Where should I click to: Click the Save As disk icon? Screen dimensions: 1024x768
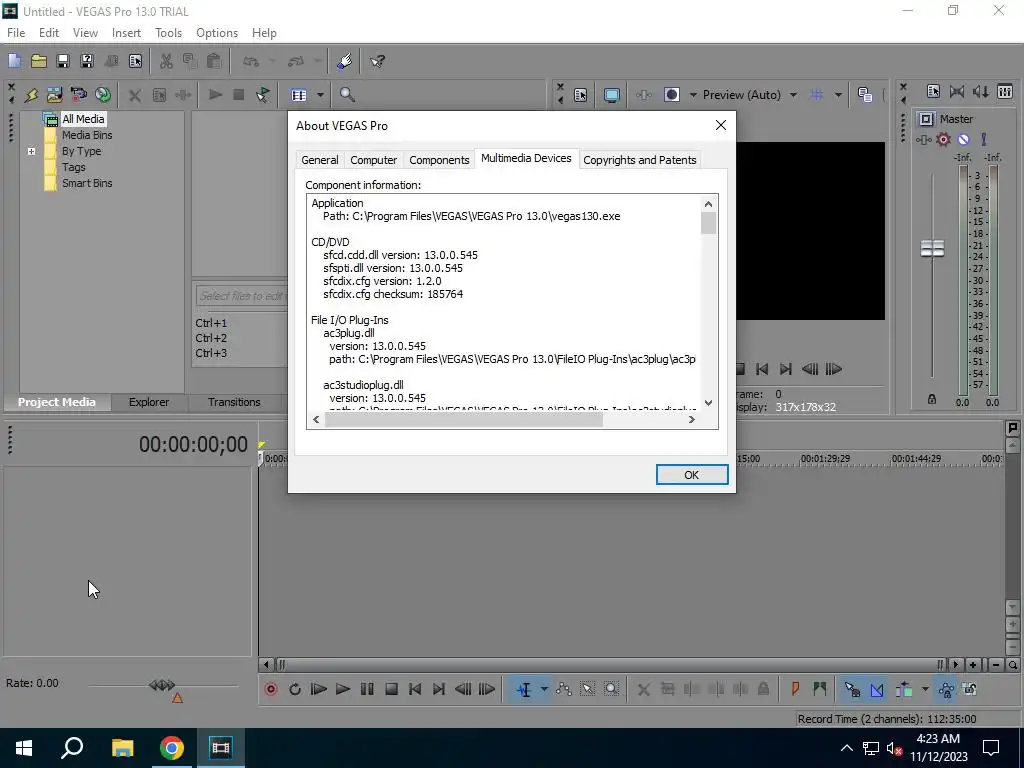point(87,61)
